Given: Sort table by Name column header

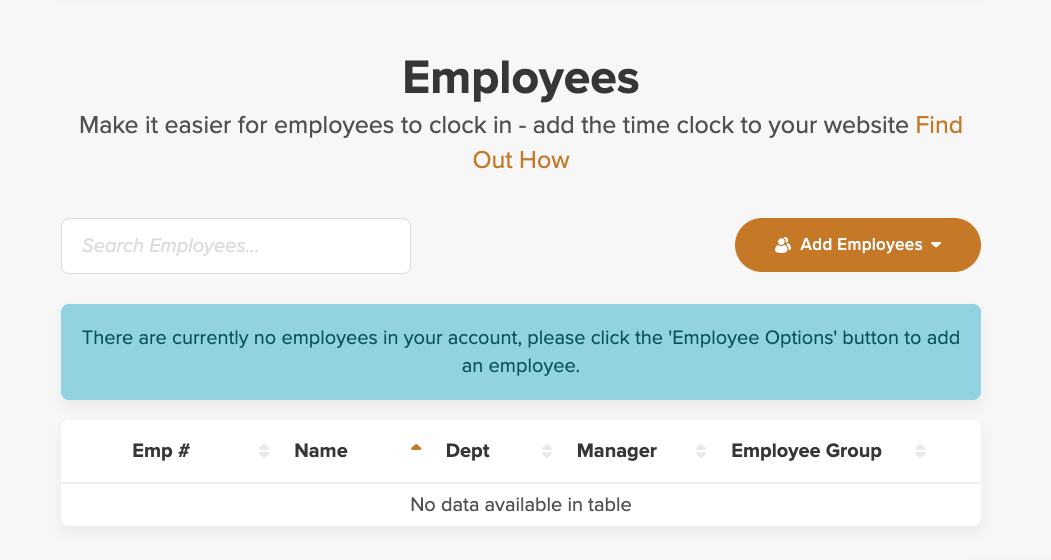Looking at the screenshot, I should (321, 451).
